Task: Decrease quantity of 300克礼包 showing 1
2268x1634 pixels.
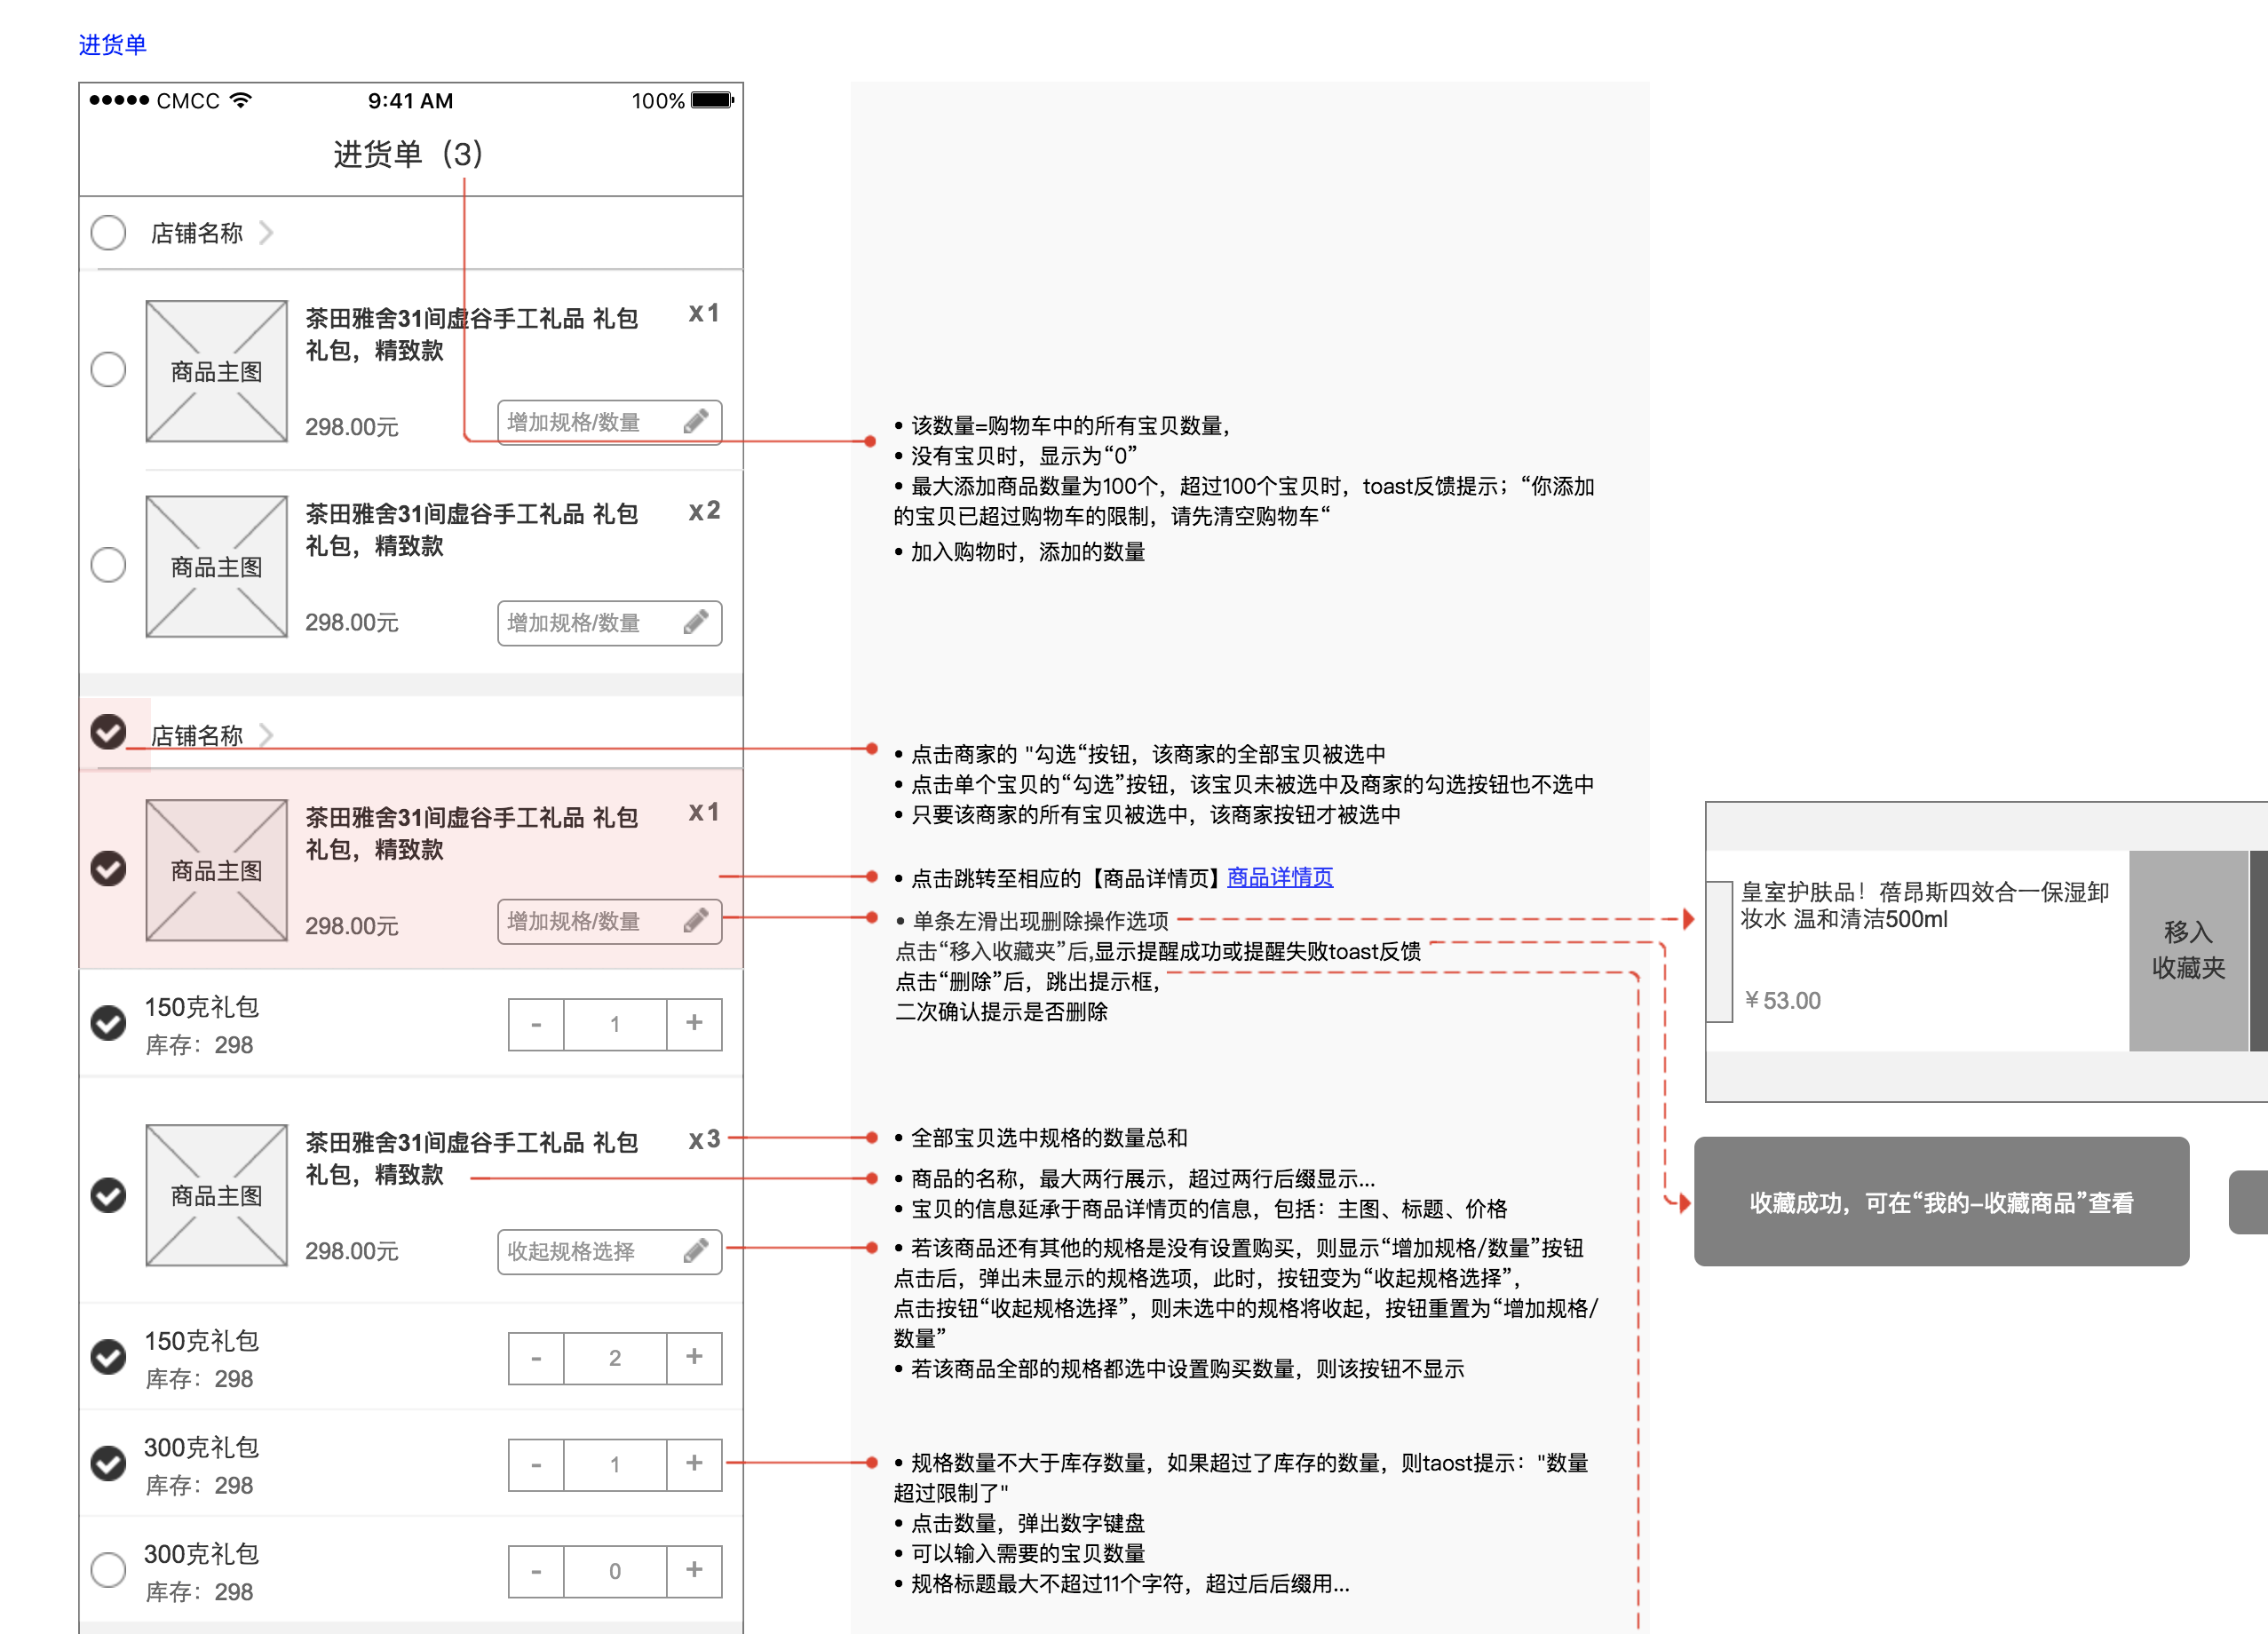Action: tap(536, 1465)
